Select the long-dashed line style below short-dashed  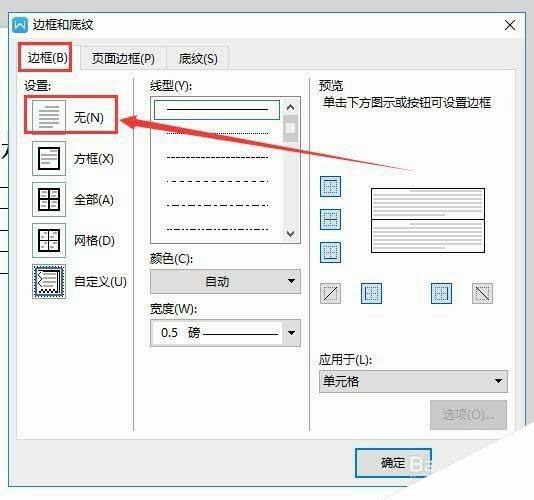(217, 181)
